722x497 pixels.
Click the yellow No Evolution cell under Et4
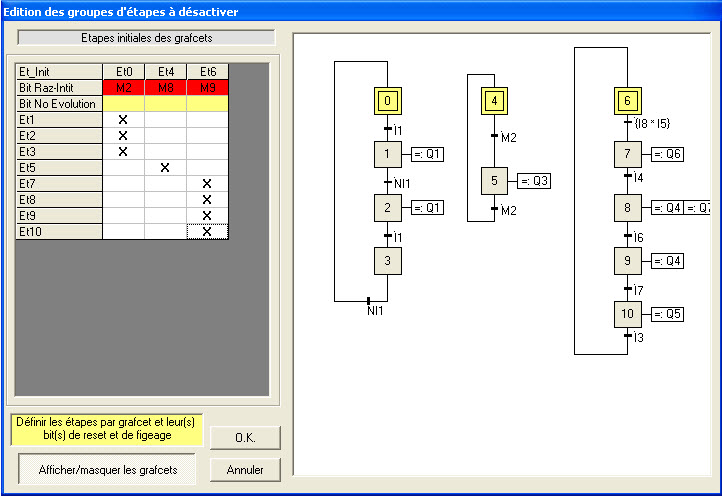pyautogui.click(x=165, y=104)
